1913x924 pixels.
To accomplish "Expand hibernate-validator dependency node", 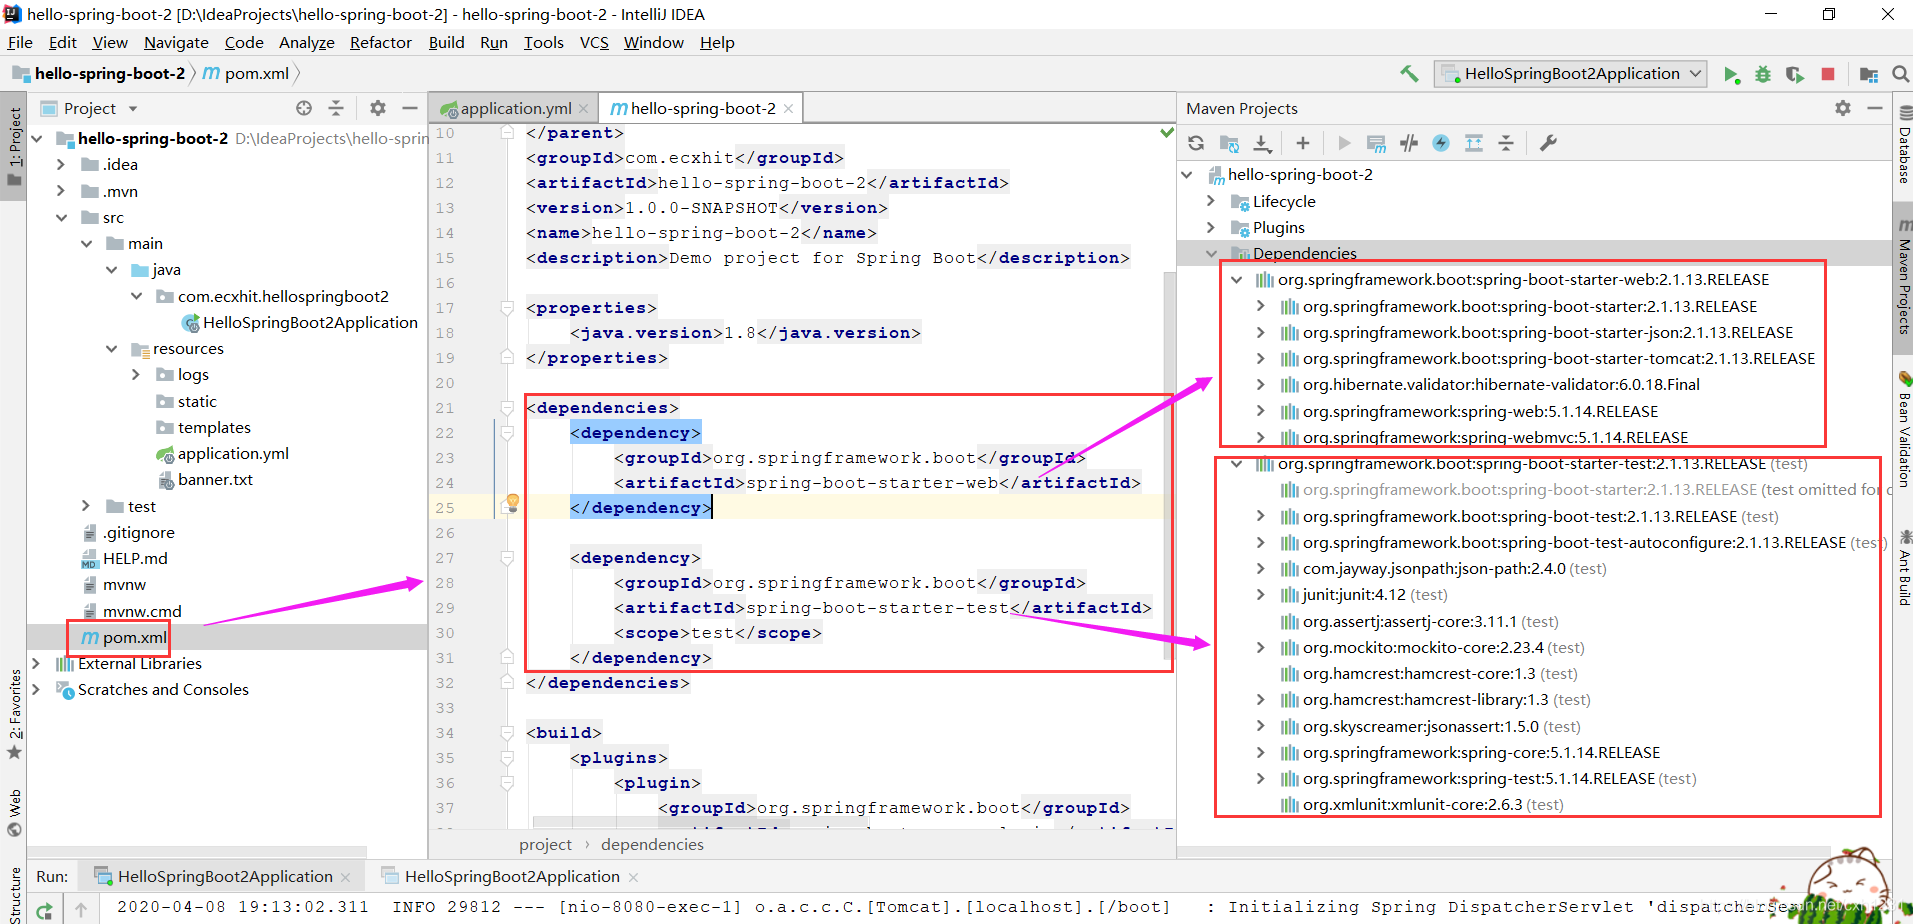I will [1261, 385].
